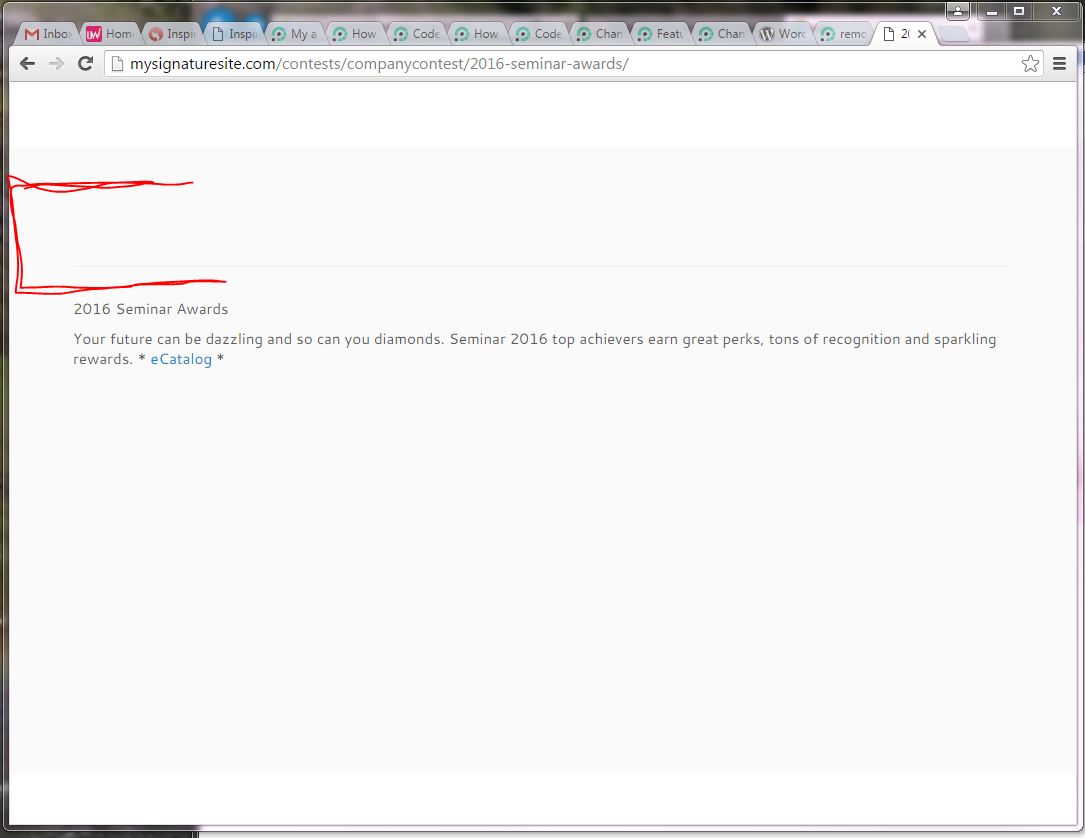Screen dimensions: 1085x838
Task: Open the Chrome hamburger menu
Action: pos(1060,64)
